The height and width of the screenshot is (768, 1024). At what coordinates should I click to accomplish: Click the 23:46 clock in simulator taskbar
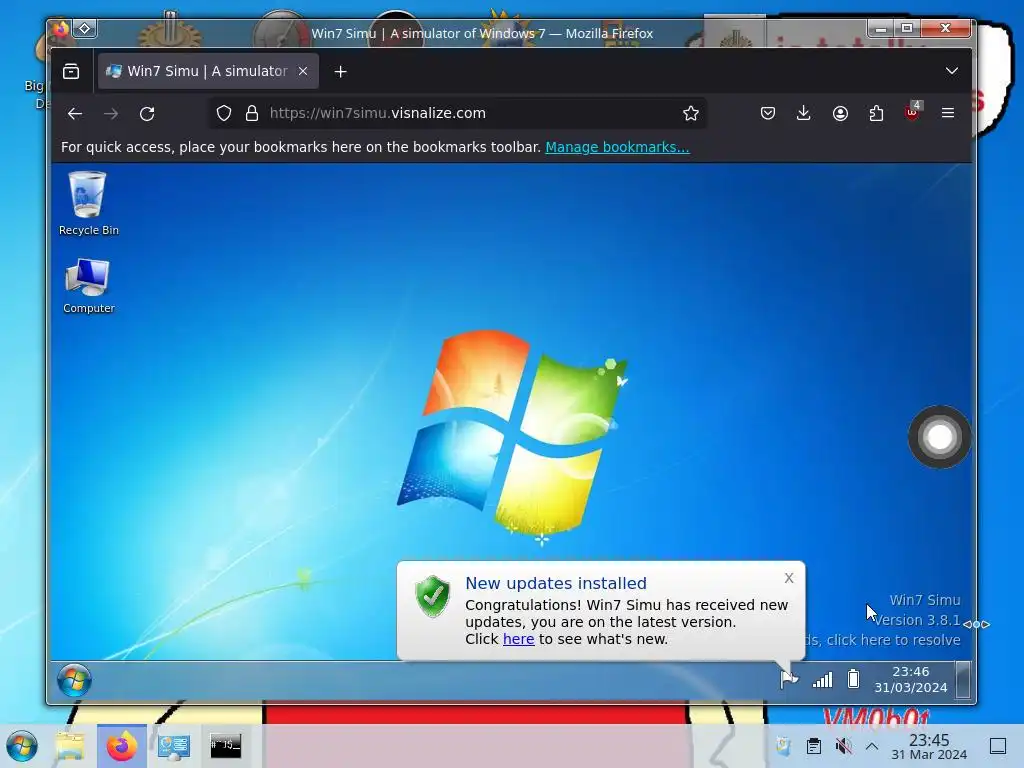(x=911, y=679)
